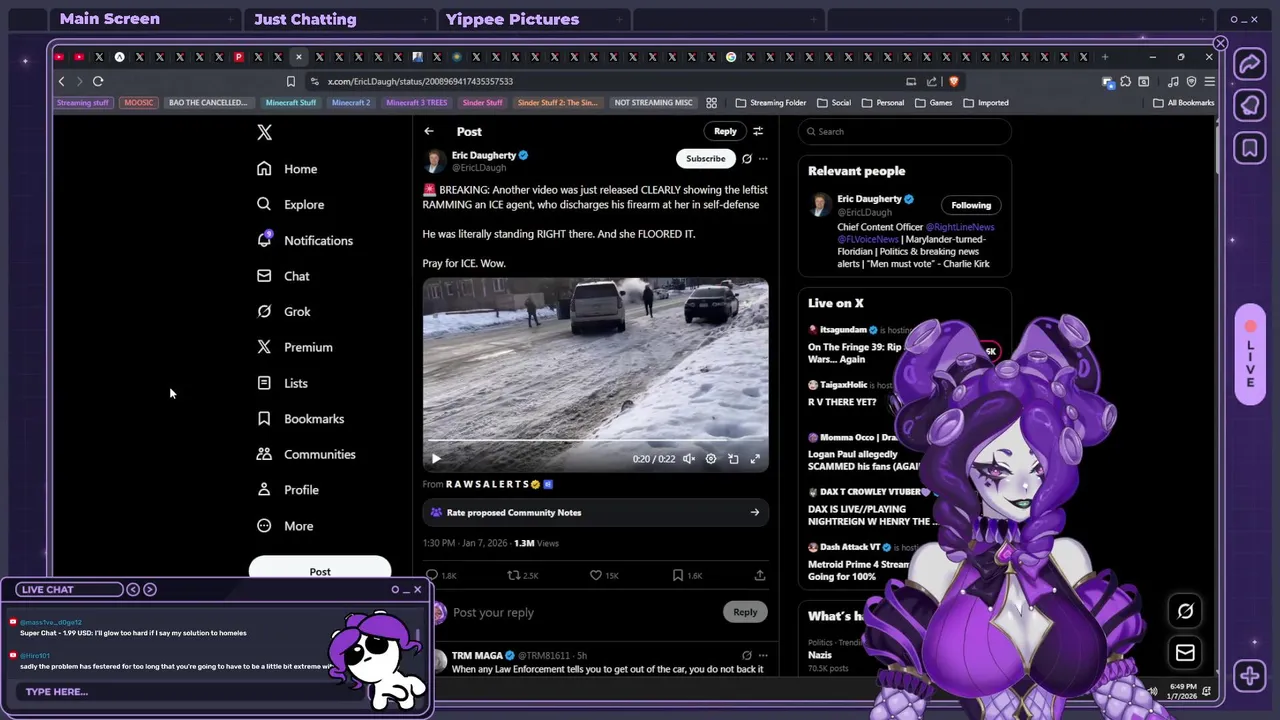Open the post's three-dot more menu
1280x720 pixels.
click(763, 158)
